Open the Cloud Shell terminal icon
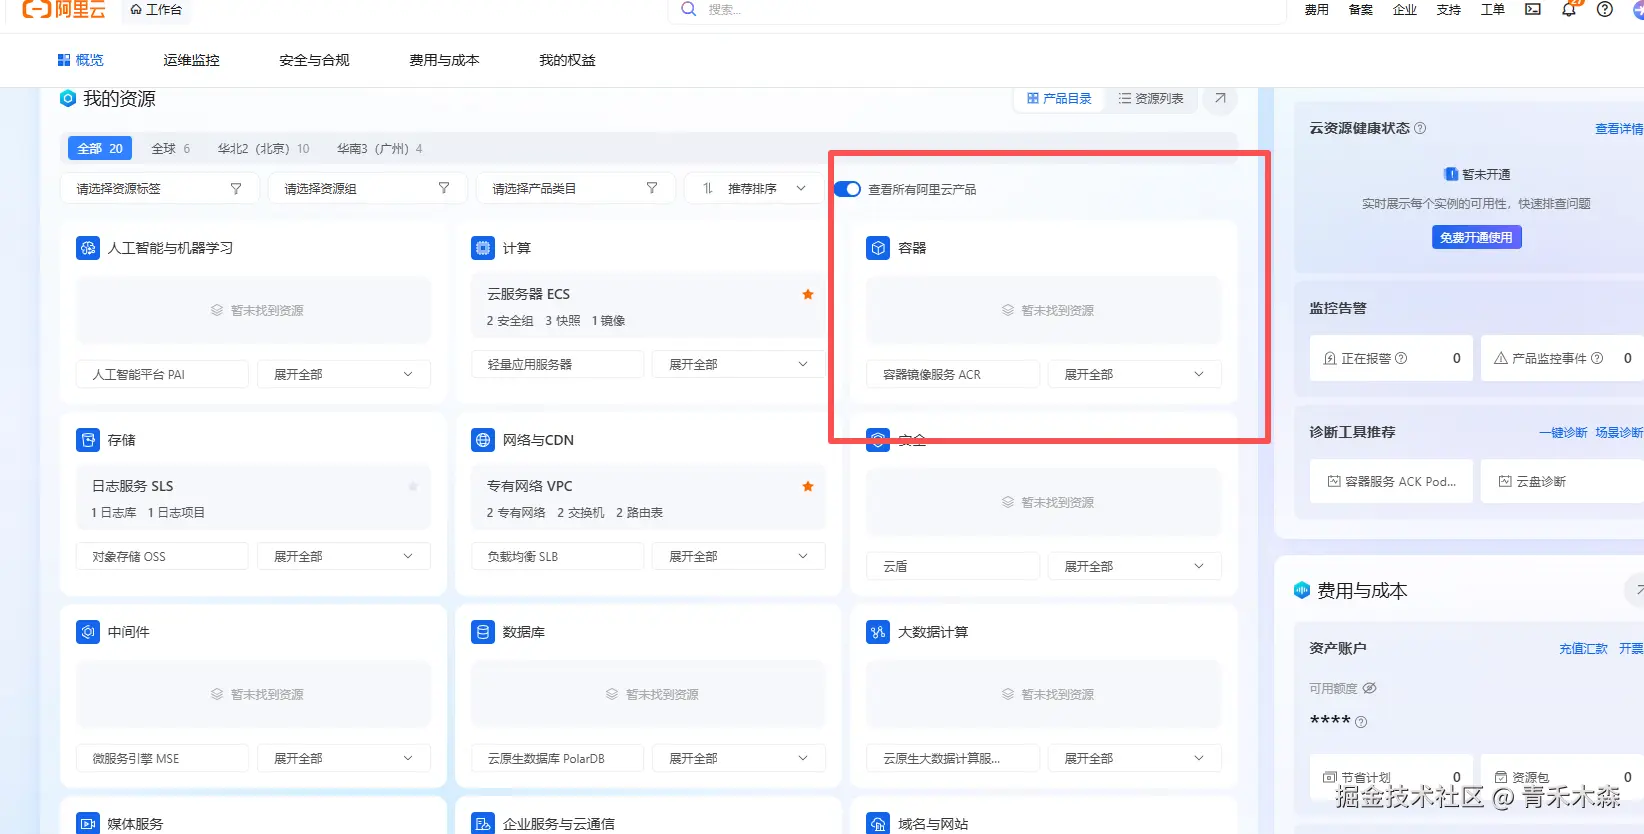This screenshot has height=834, width=1644. tap(1532, 9)
